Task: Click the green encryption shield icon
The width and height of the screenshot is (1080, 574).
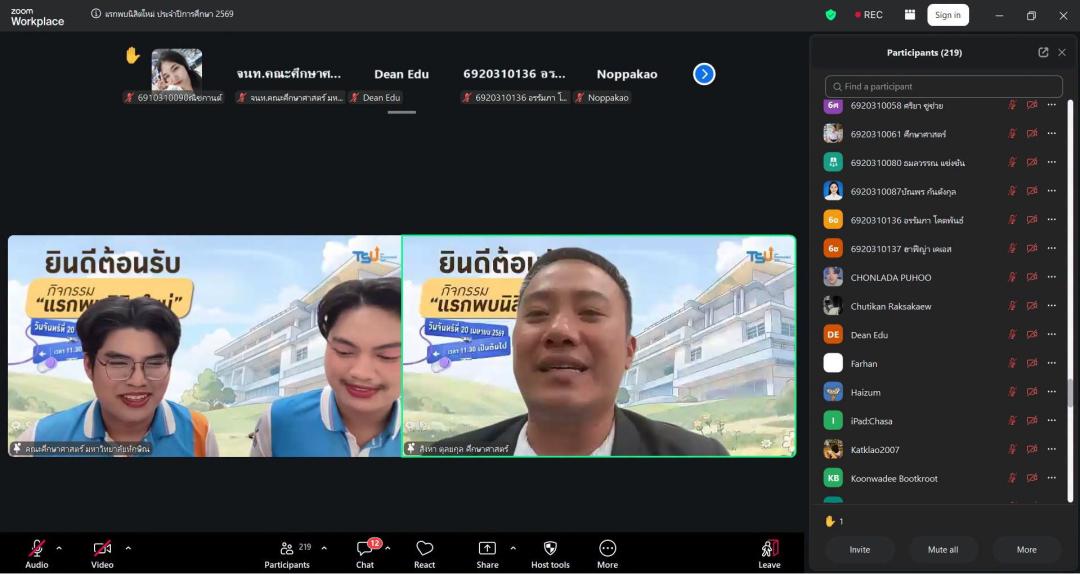Action: click(x=830, y=15)
